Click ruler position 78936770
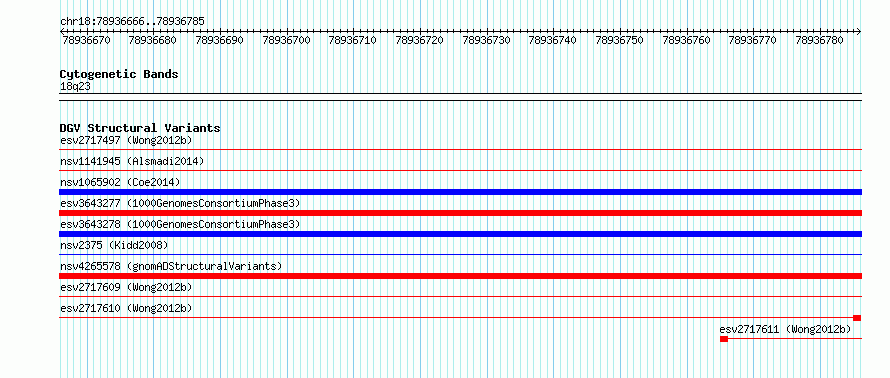890x378 pixels. click(x=753, y=40)
